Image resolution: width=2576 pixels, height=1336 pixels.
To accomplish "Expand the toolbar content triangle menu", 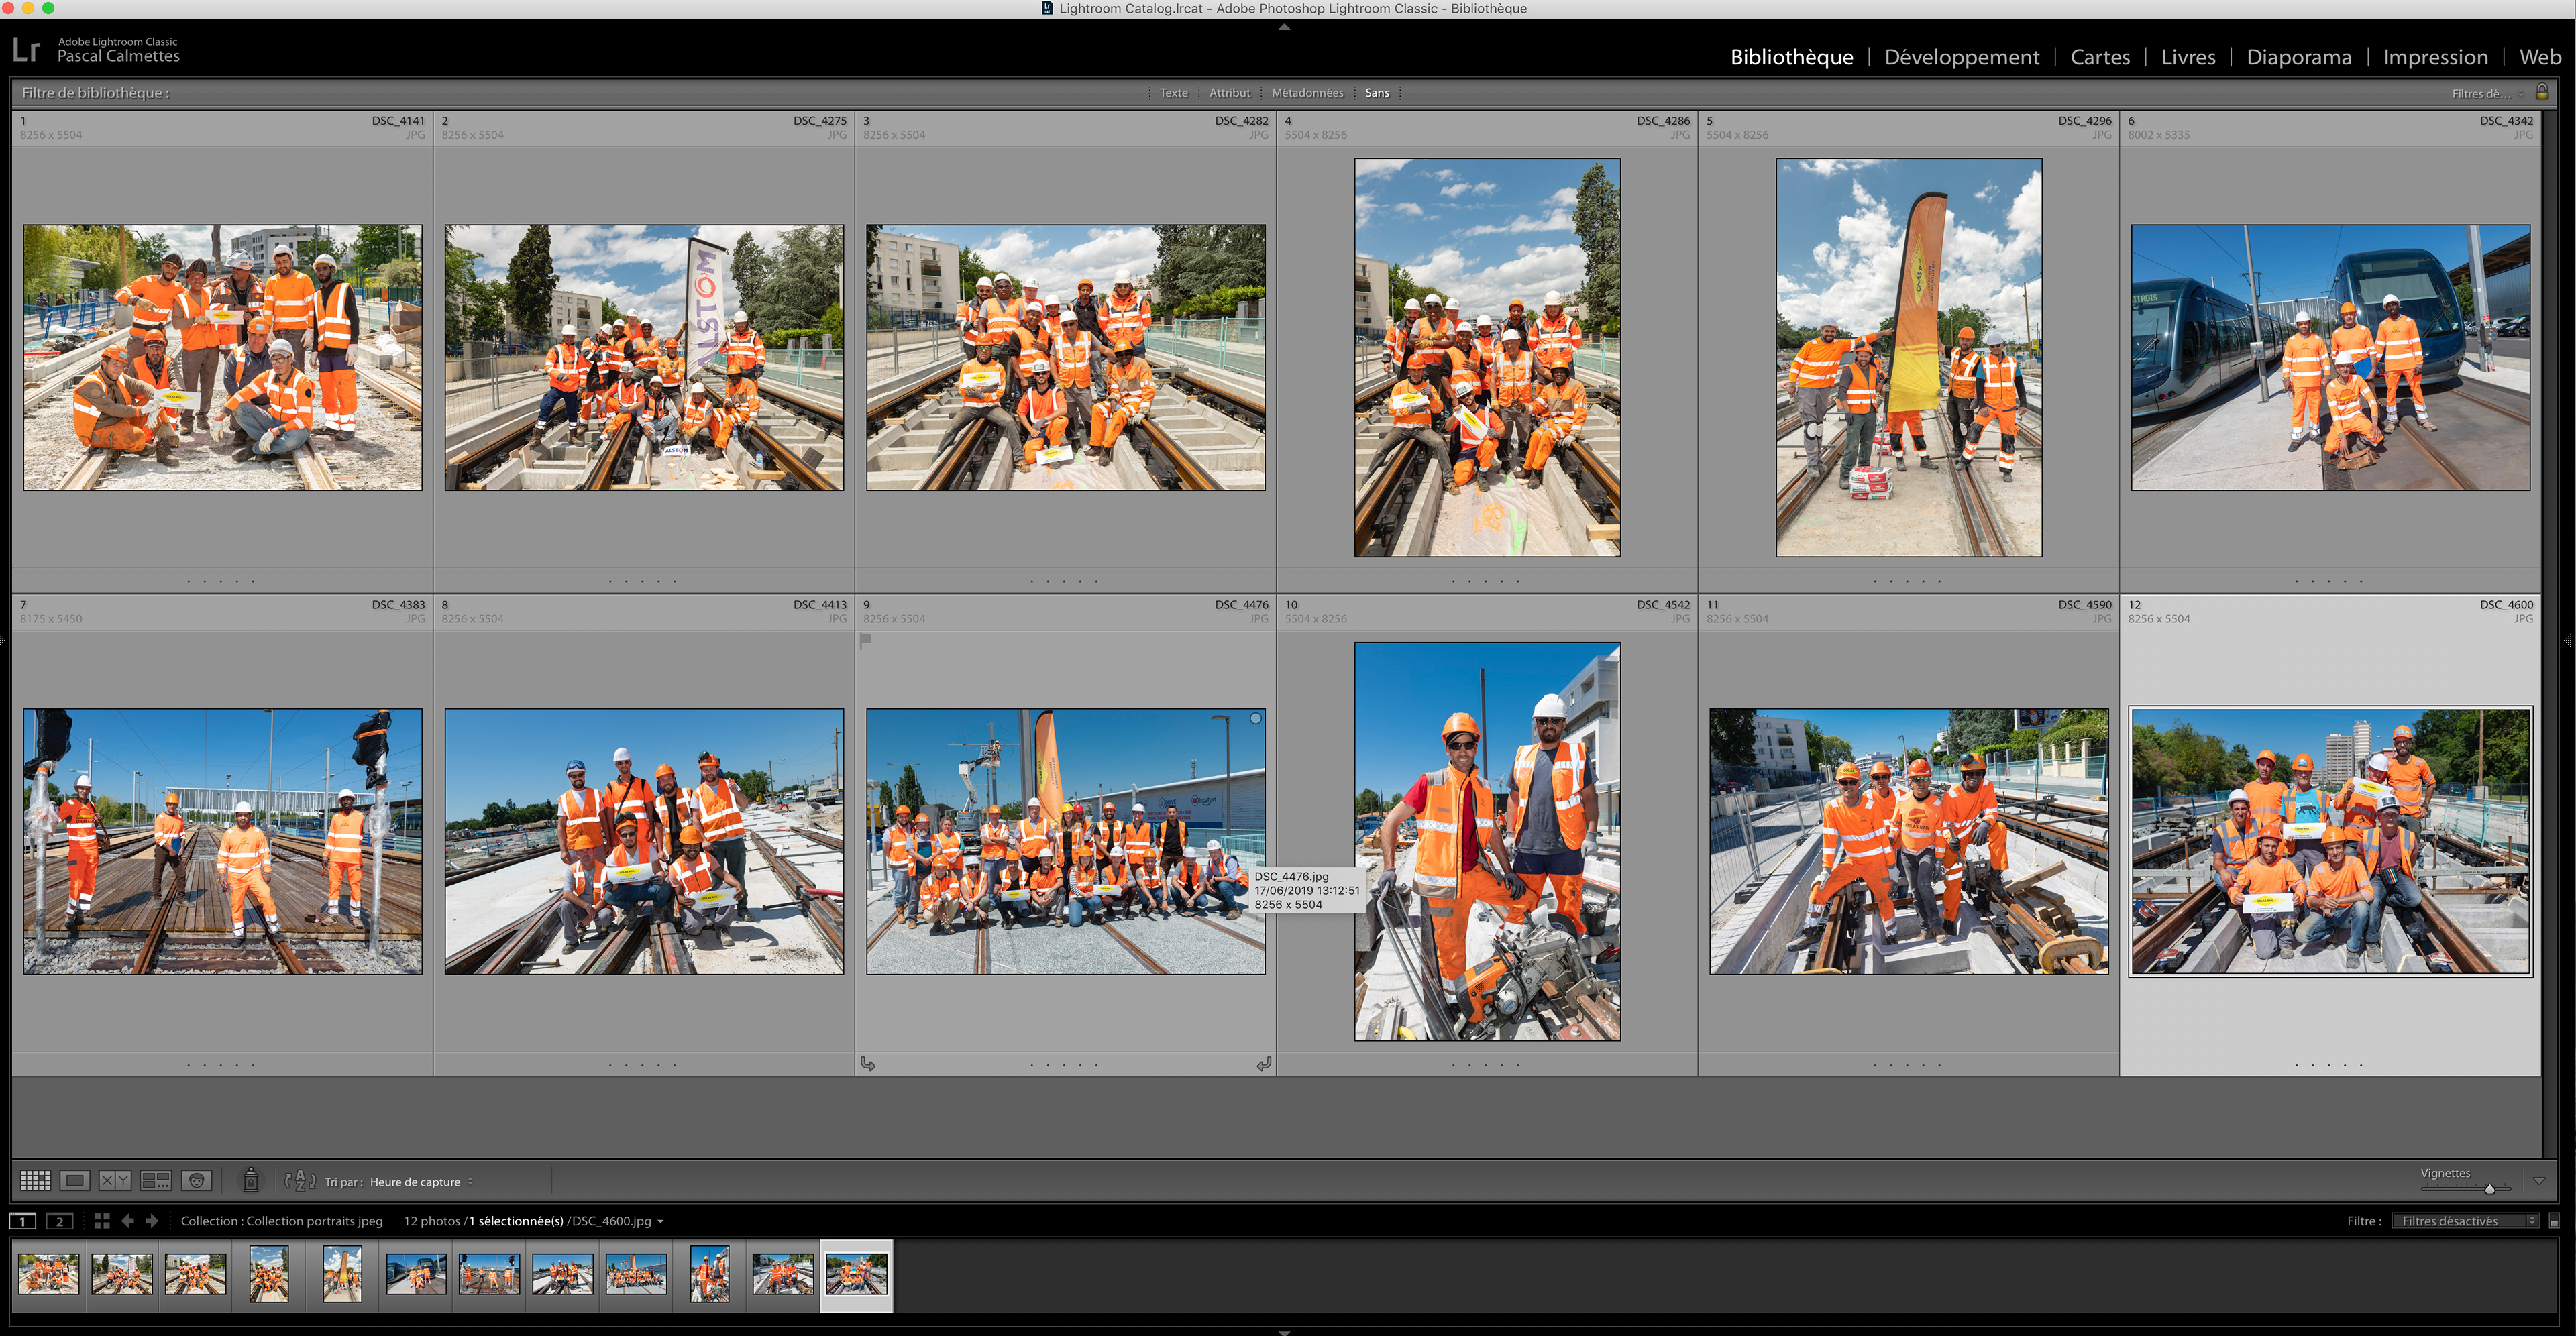I will pos(2538,1181).
